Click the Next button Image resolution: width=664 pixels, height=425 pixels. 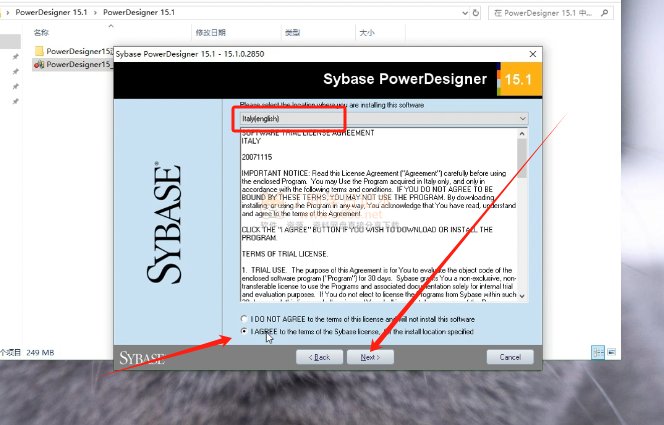click(370, 357)
